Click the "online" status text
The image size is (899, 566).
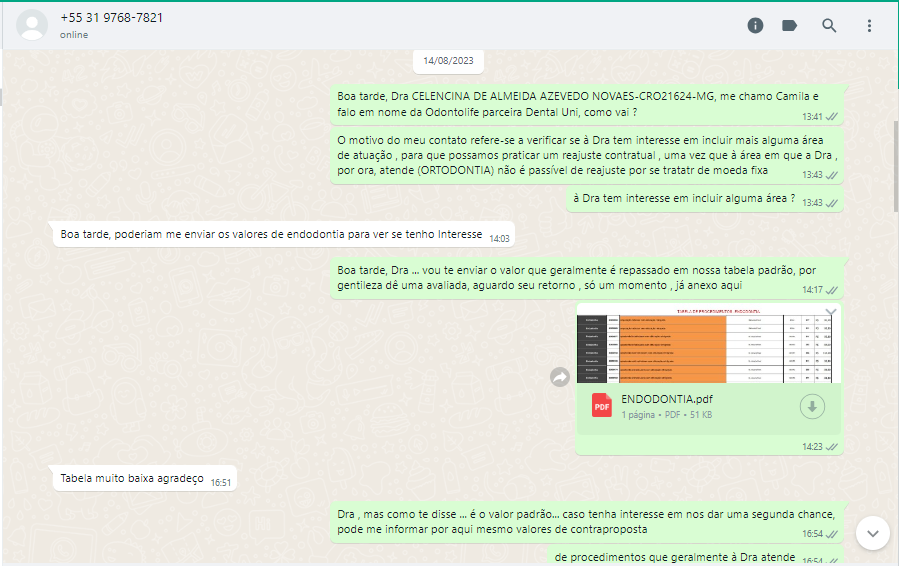tap(74, 35)
